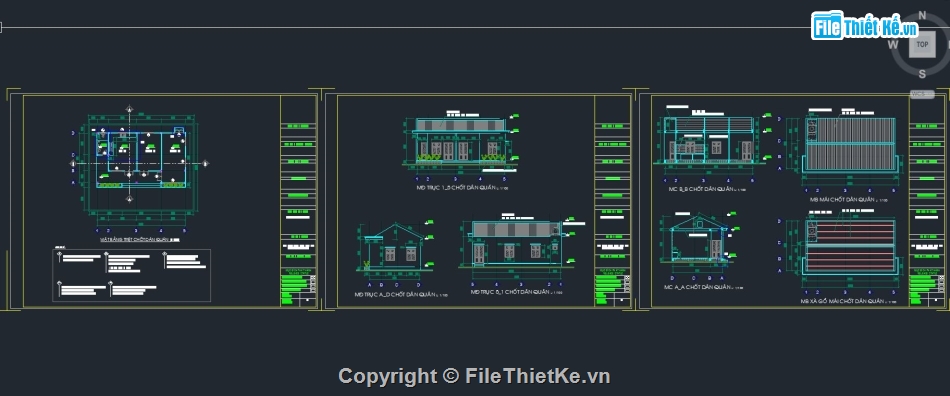Select the N compass direction on the ViewCube
This screenshot has width=950, height=396.
[923, 16]
